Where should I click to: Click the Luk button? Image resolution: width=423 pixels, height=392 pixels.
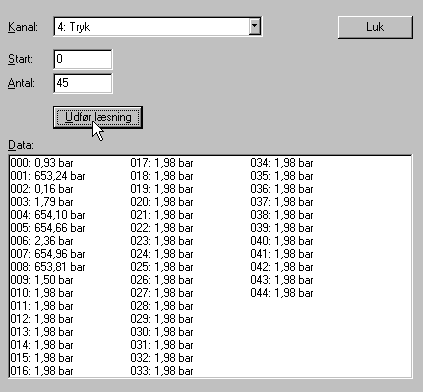coord(375,27)
